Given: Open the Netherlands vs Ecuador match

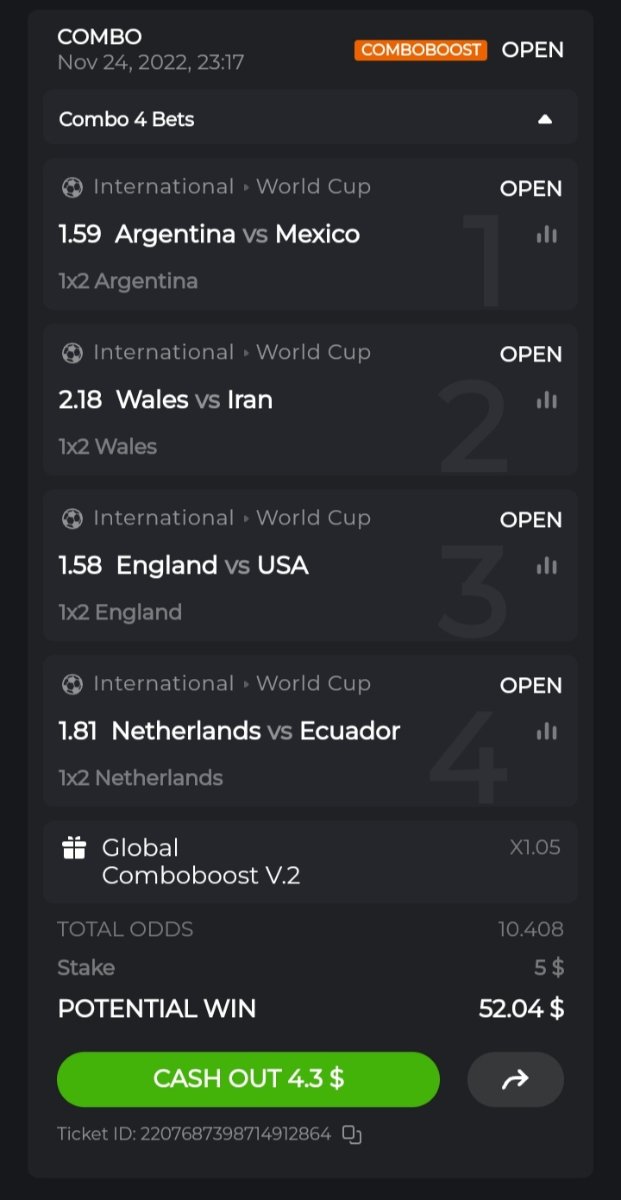Looking at the screenshot, I should coord(255,731).
